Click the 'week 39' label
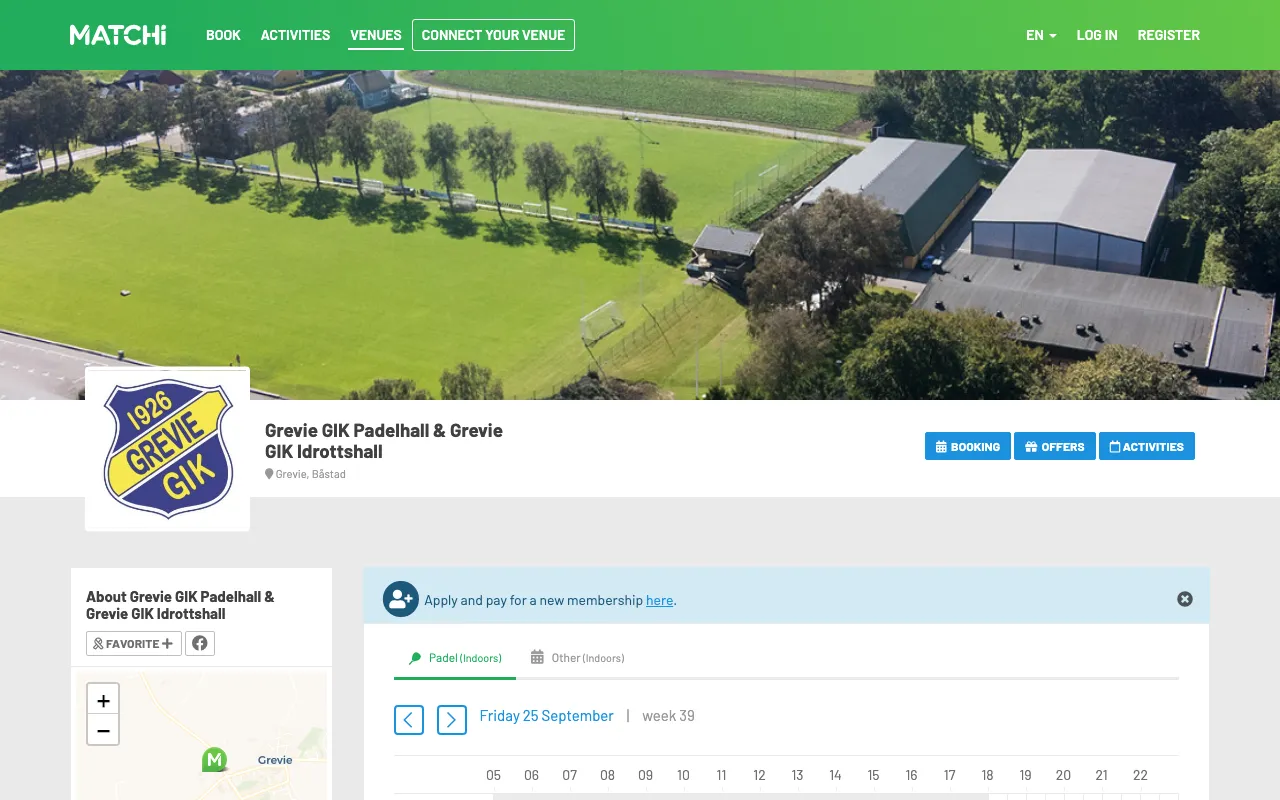The height and width of the screenshot is (800, 1280). 668,716
